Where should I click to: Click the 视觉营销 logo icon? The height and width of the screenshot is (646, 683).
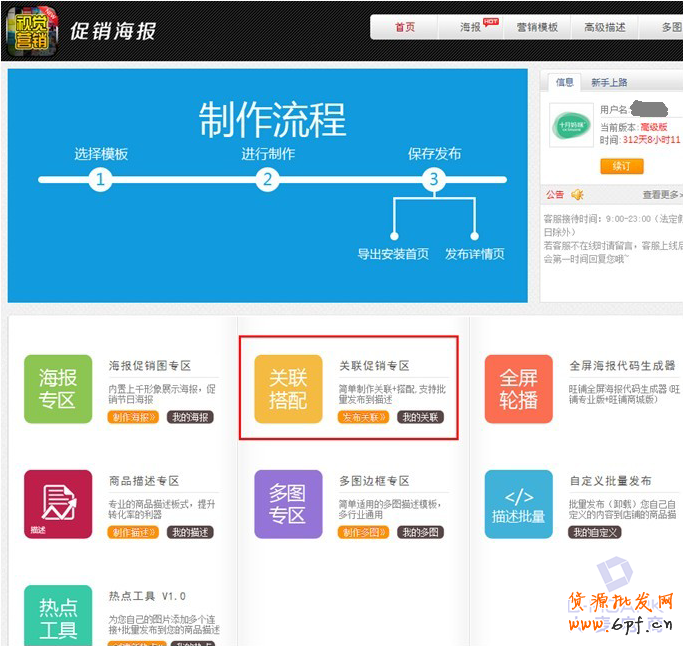click(x=32, y=31)
